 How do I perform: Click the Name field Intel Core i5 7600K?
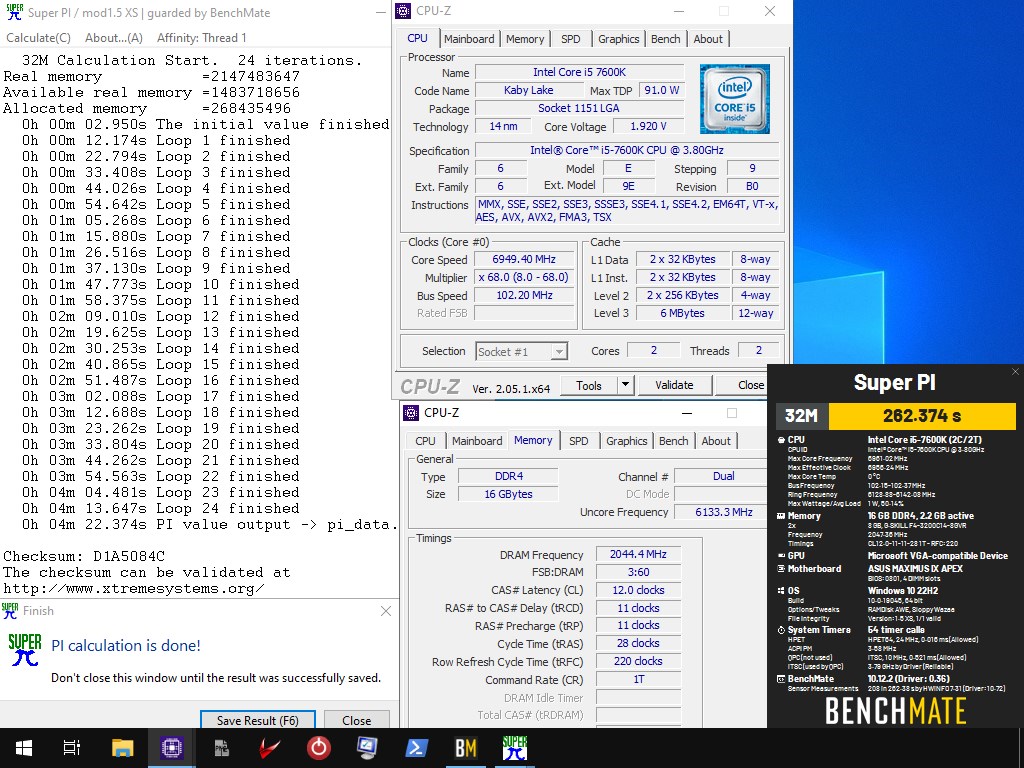[x=579, y=72]
